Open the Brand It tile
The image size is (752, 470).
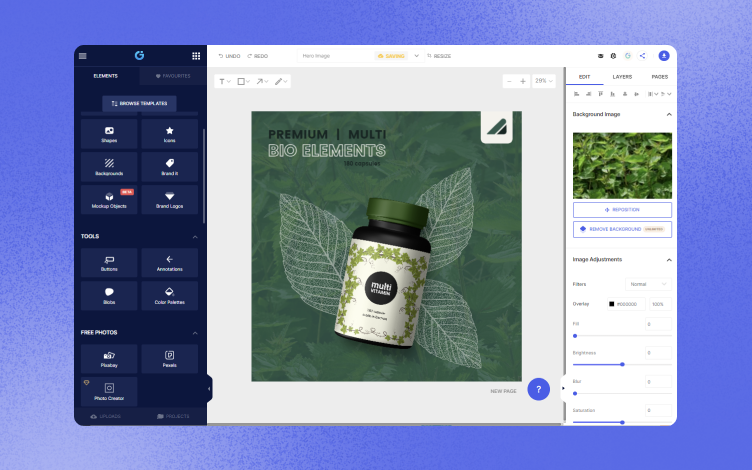click(169, 167)
